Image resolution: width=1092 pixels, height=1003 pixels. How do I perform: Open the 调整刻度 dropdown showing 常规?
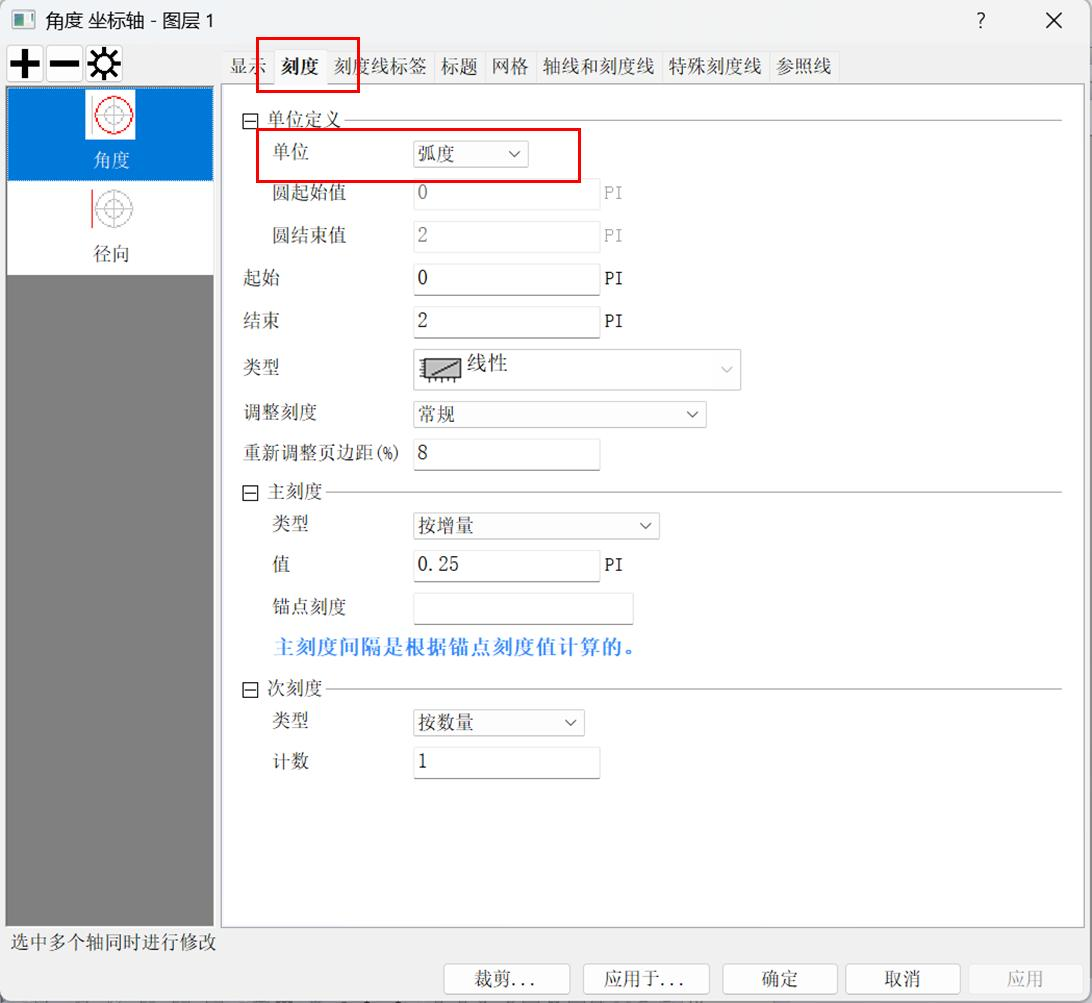click(559, 414)
